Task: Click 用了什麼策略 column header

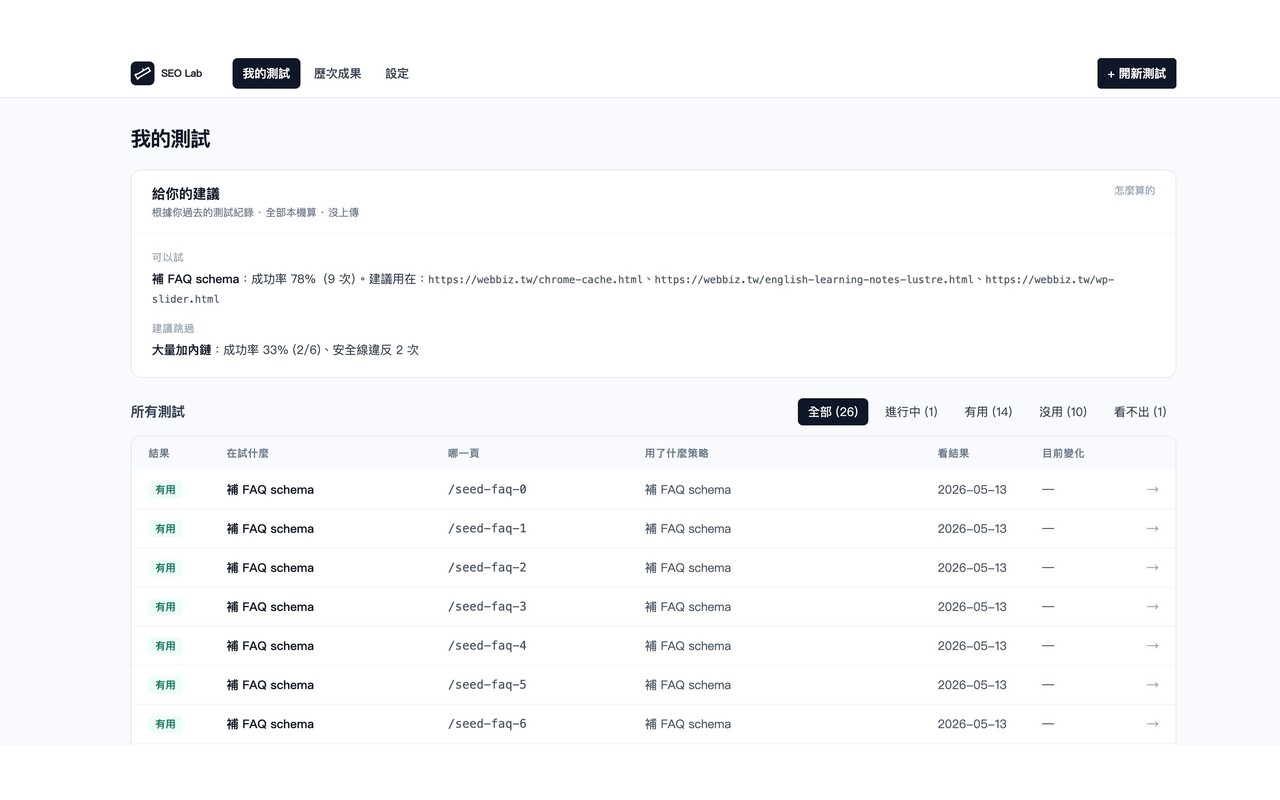Action: [677, 453]
